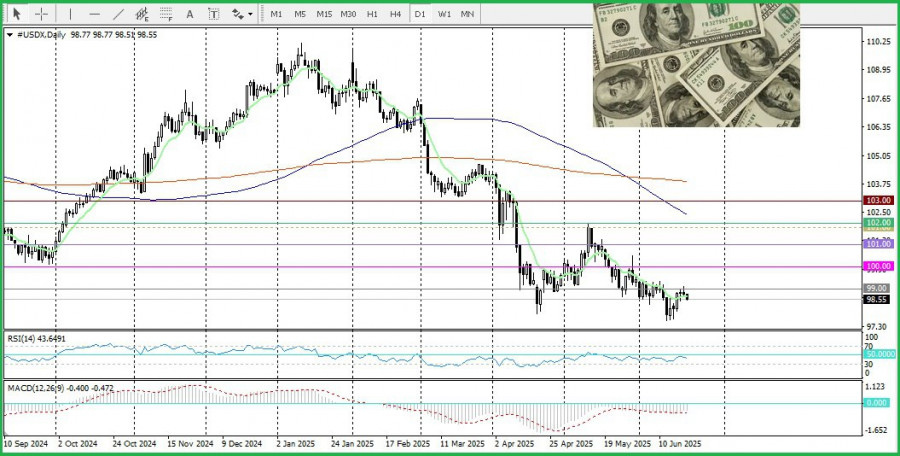Activate the crosshair tool
This screenshot has height=456, width=900.
pos(41,14)
